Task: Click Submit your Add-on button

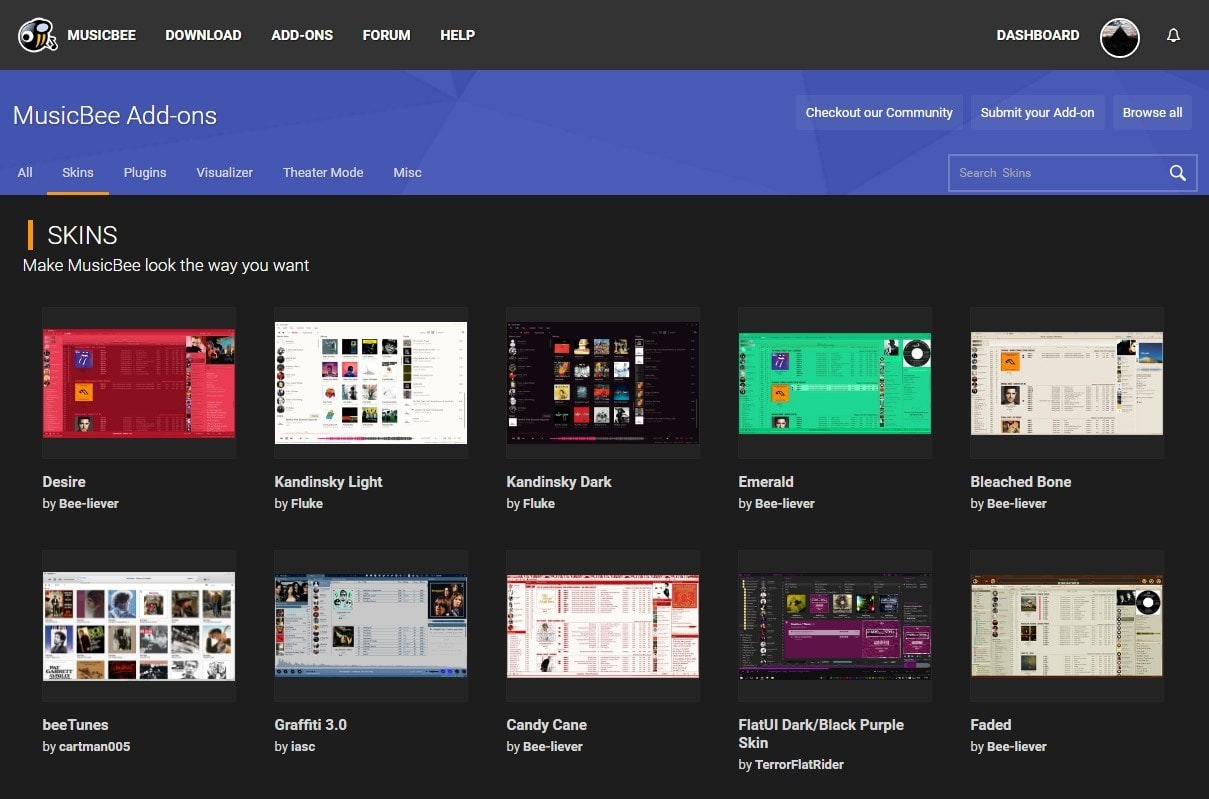Action: [1037, 113]
